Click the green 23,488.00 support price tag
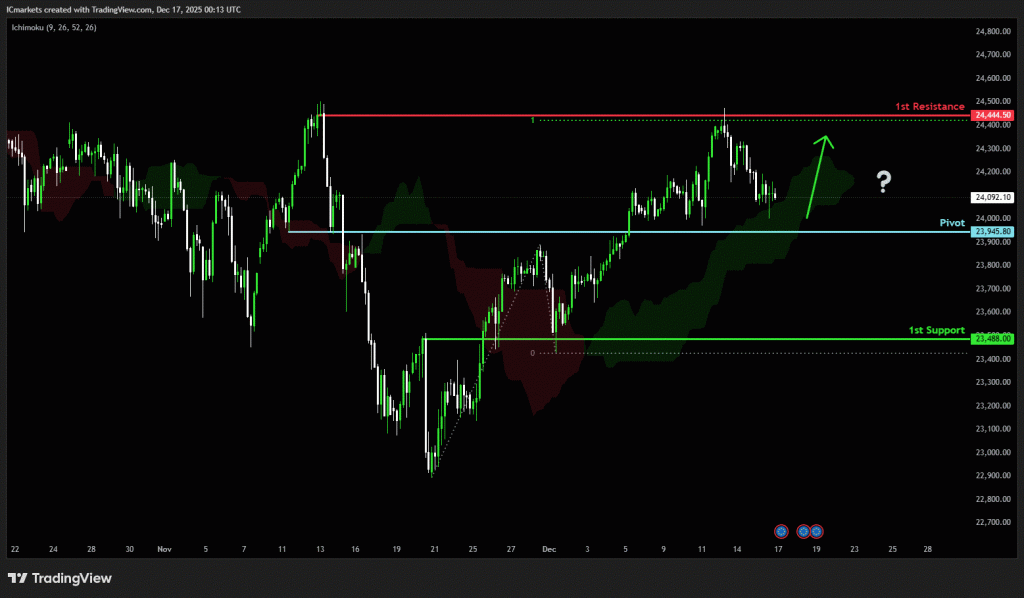This screenshot has width=1024, height=598. (993, 339)
